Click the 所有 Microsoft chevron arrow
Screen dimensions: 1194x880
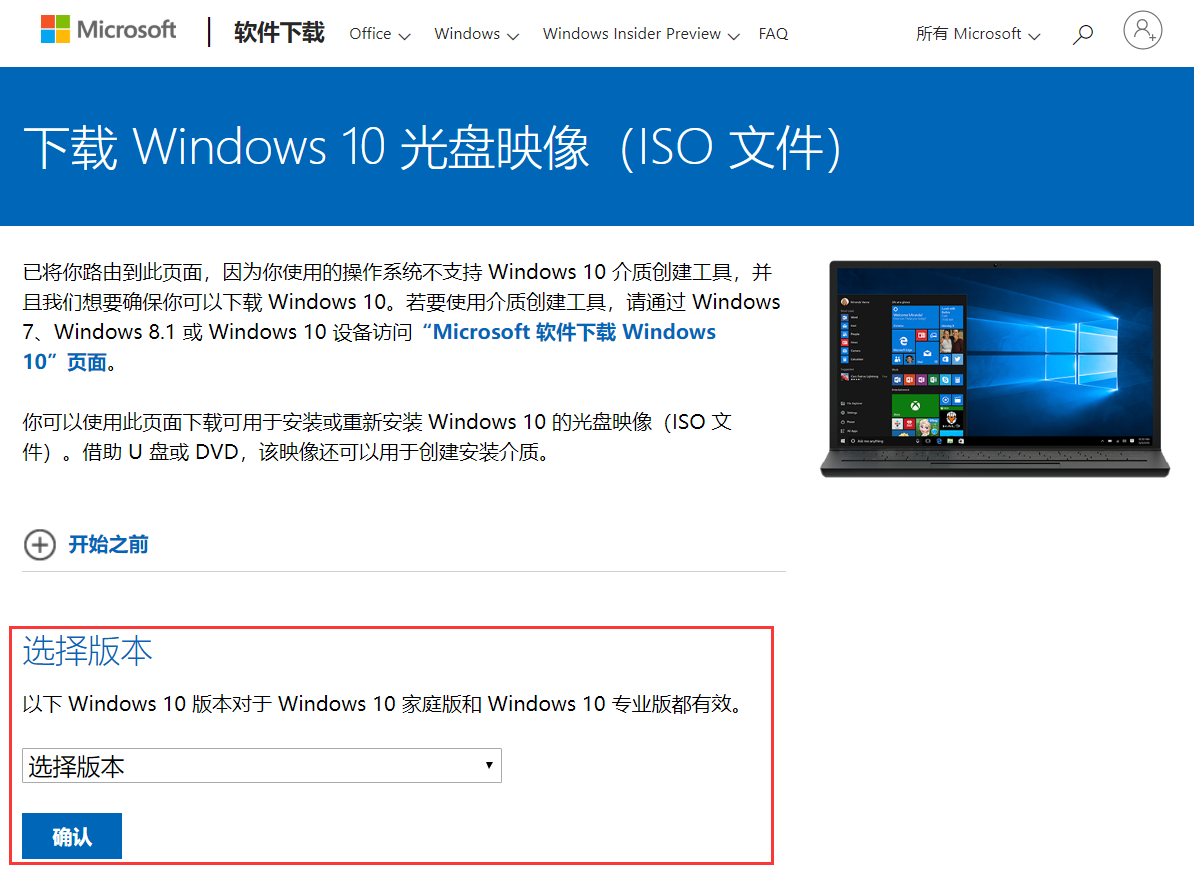pyautogui.click(x=1034, y=36)
